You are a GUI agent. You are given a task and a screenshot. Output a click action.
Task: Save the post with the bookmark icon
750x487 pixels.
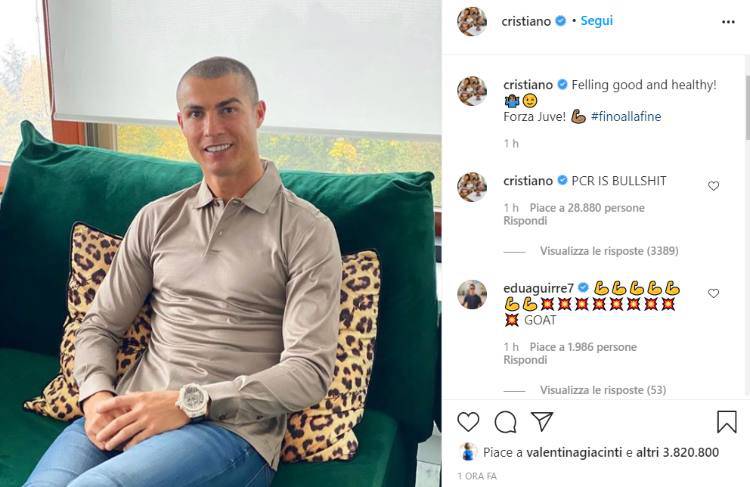tap(727, 422)
